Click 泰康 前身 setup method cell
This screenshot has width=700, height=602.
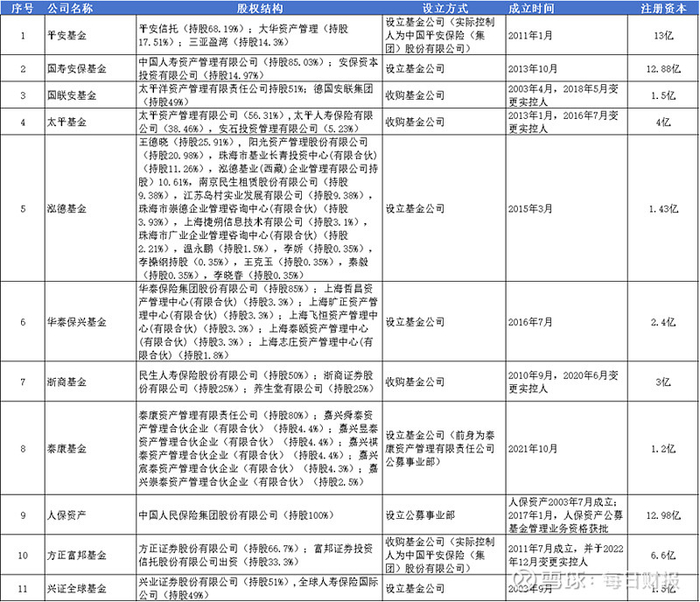point(444,448)
